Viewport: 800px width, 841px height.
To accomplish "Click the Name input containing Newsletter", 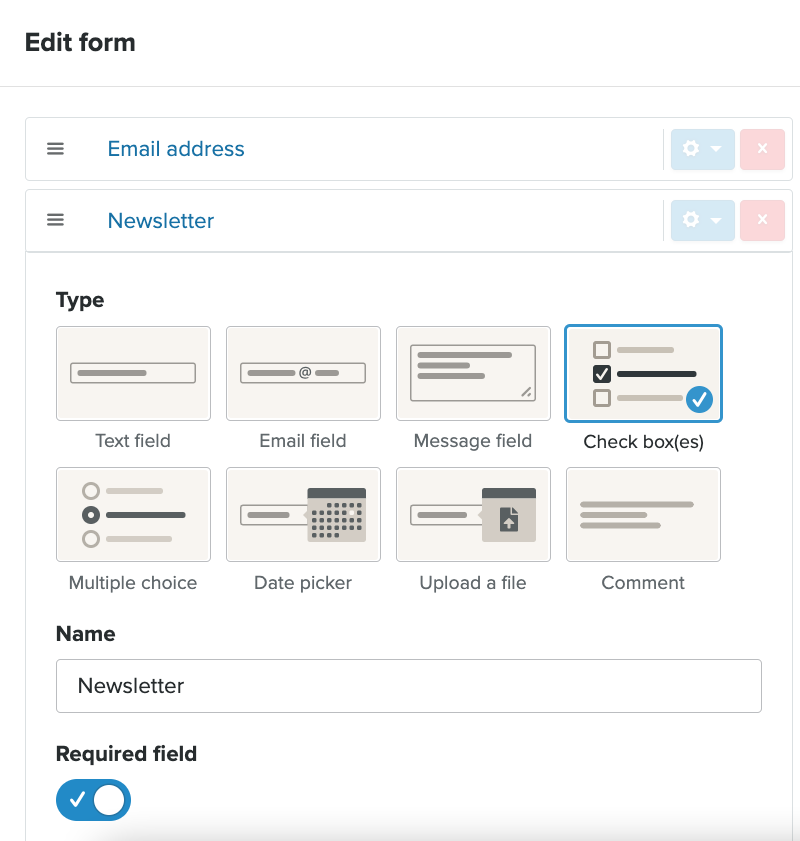I will (408, 686).
